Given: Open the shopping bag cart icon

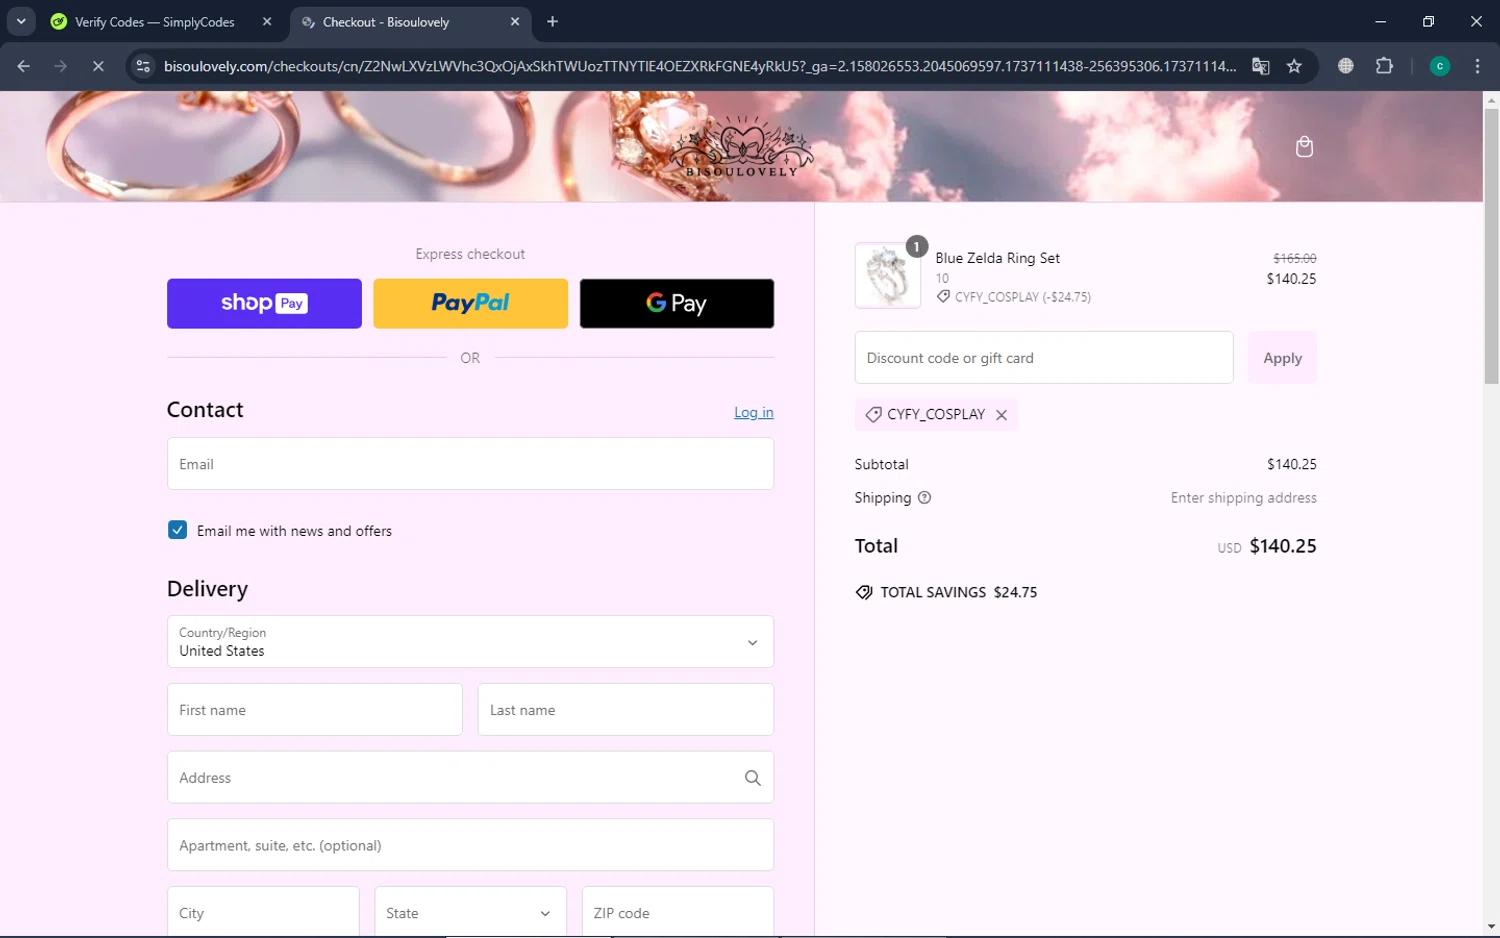Looking at the screenshot, I should click(1304, 147).
